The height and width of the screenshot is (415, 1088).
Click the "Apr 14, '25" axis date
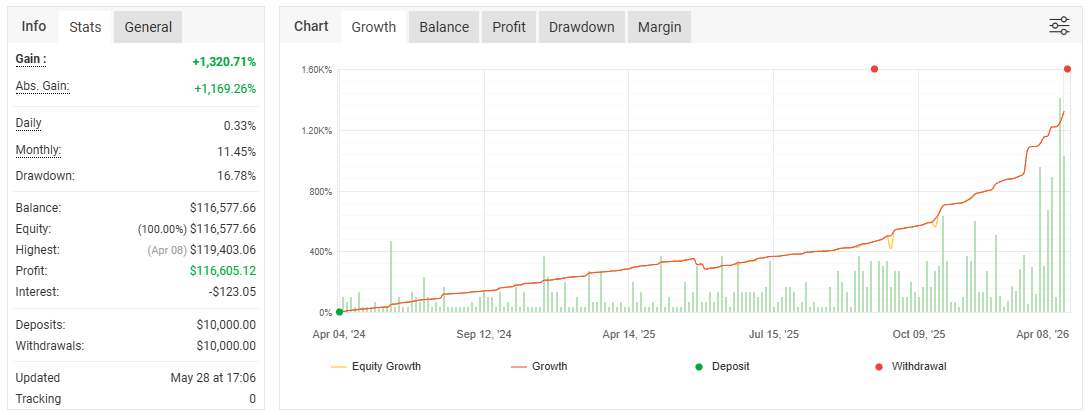coord(629,334)
